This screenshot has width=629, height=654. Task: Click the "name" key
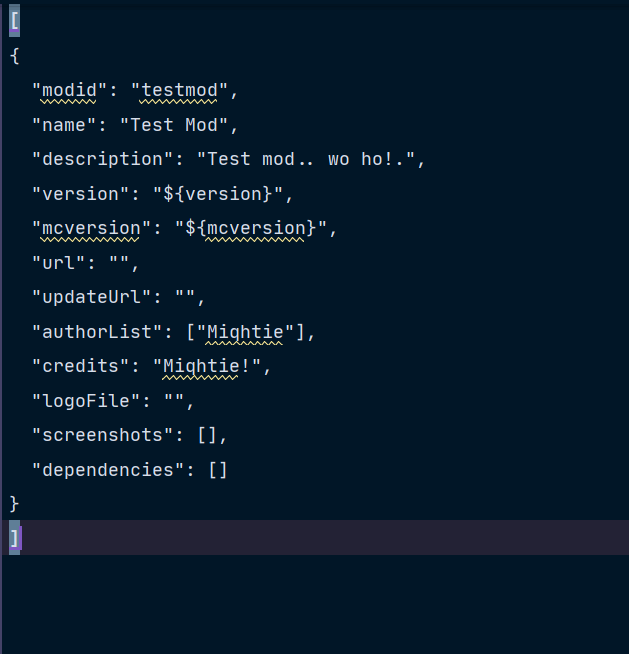64,125
